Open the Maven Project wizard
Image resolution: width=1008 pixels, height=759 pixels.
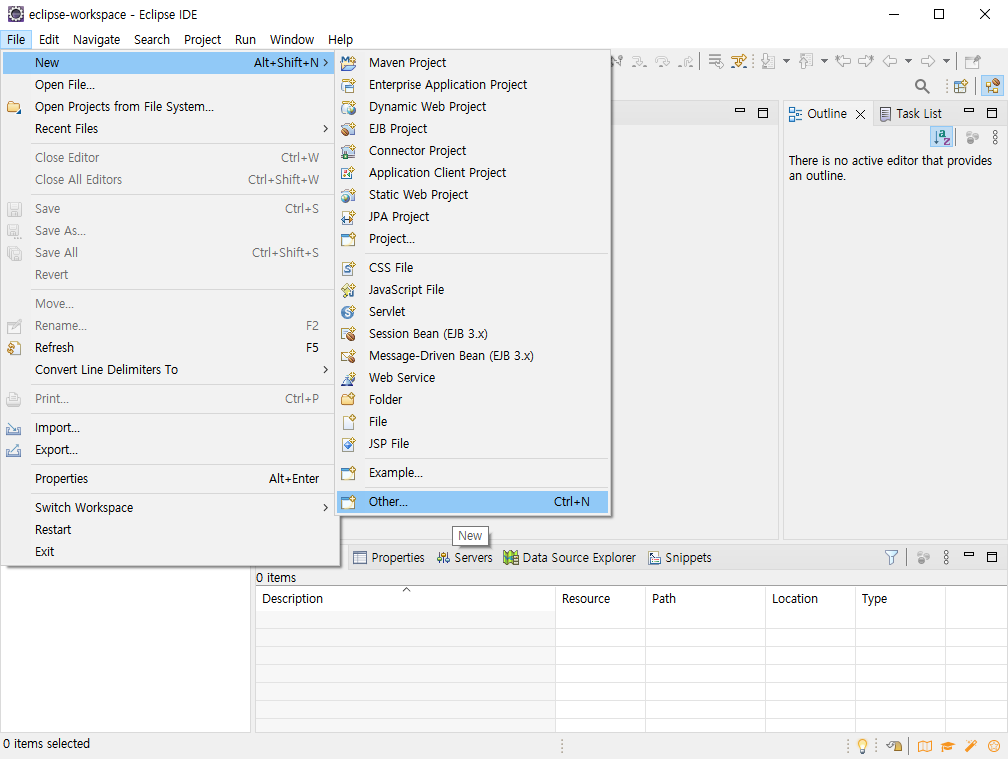click(x=472, y=62)
